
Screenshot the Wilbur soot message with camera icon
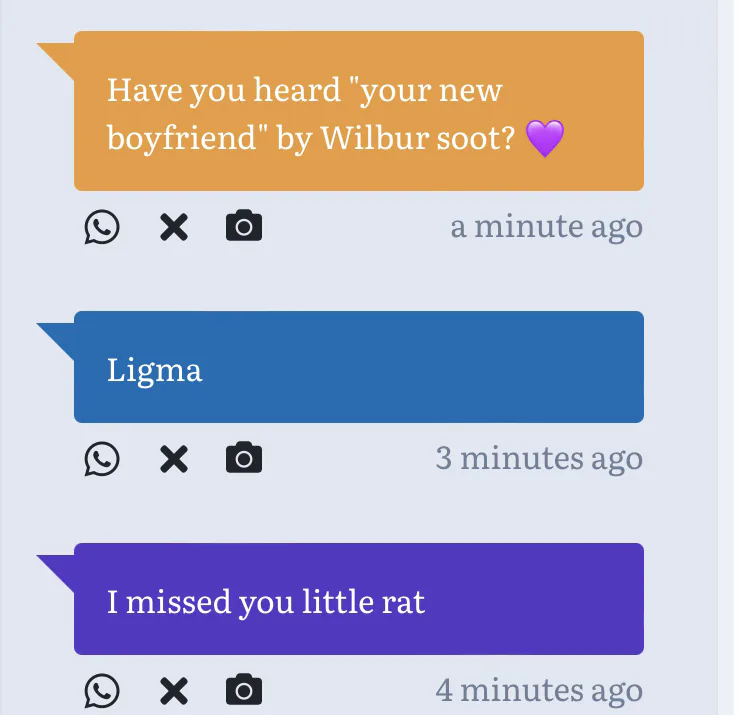(244, 227)
